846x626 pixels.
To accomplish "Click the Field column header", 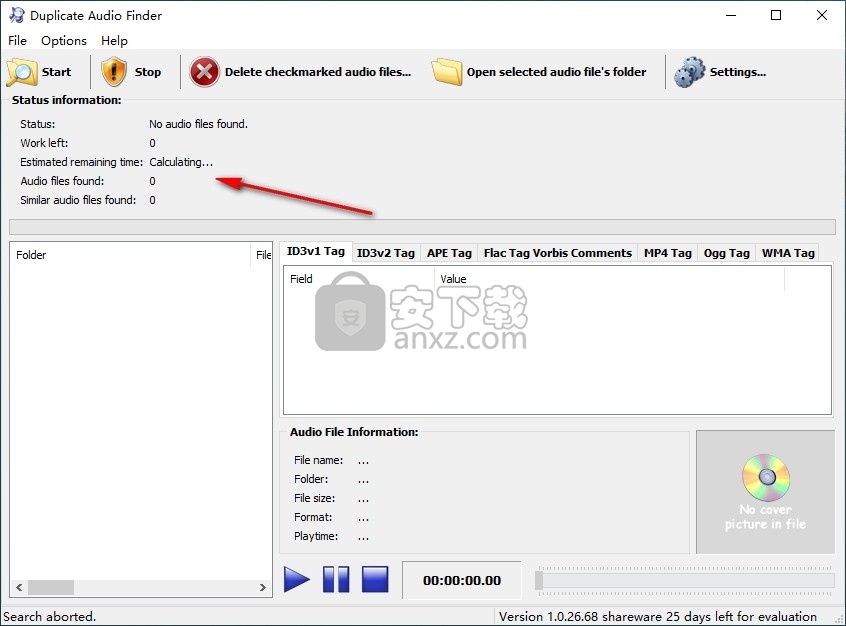I will pos(359,279).
